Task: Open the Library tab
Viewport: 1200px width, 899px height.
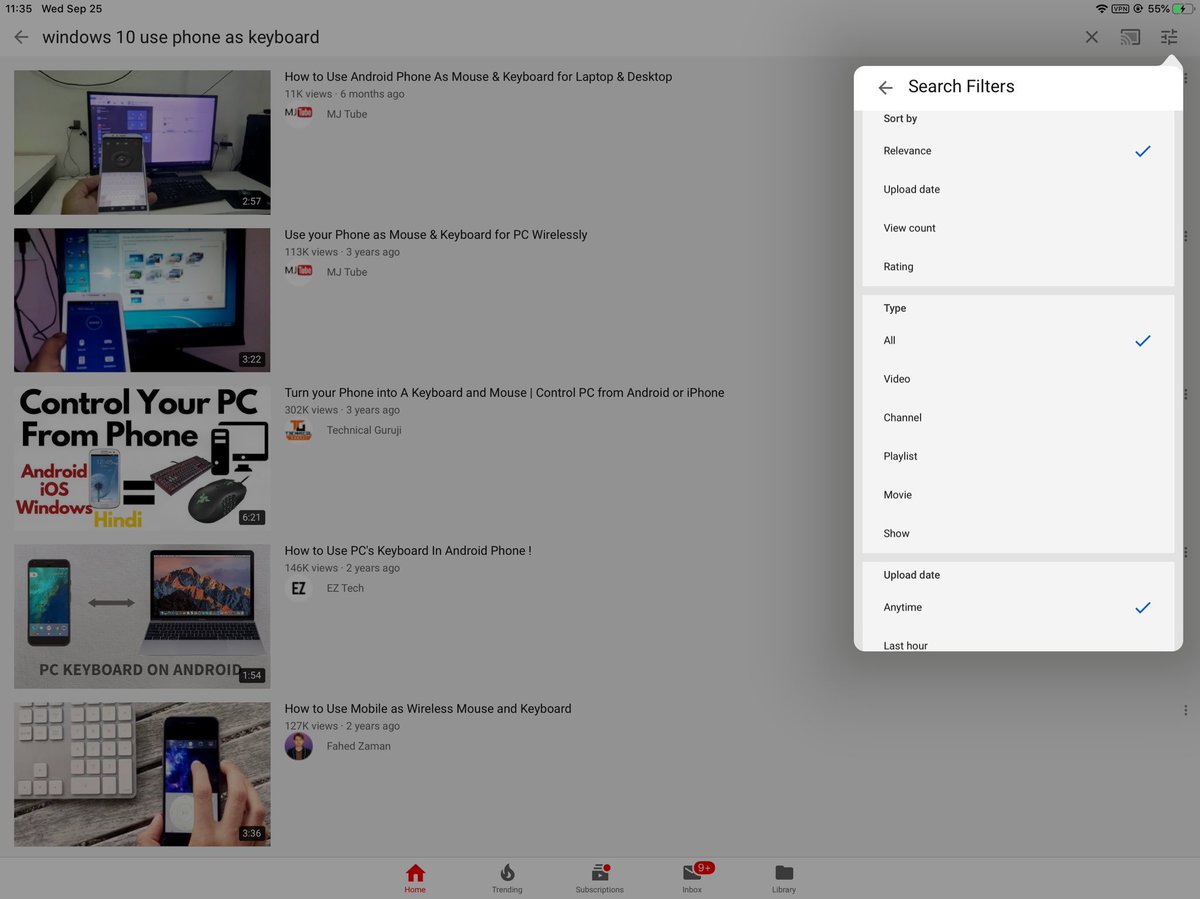Action: tap(784, 878)
